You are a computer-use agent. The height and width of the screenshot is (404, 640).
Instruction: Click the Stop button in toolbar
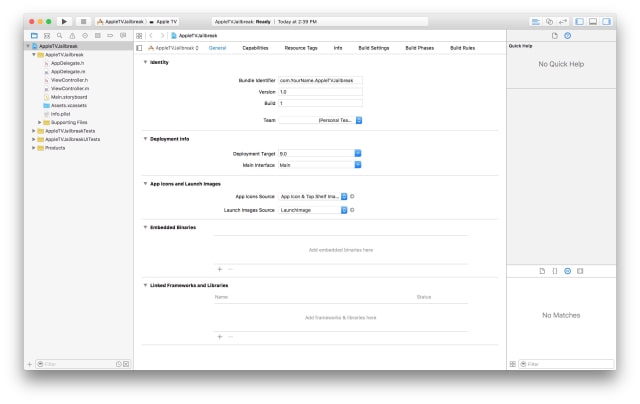pyautogui.click(x=83, y=21)
